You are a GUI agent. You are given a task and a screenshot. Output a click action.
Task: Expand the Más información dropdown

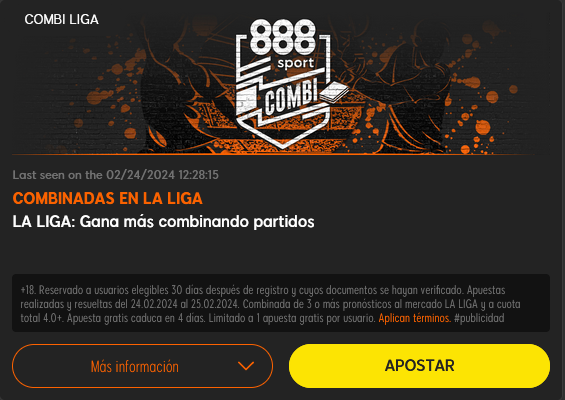[142, 366]
